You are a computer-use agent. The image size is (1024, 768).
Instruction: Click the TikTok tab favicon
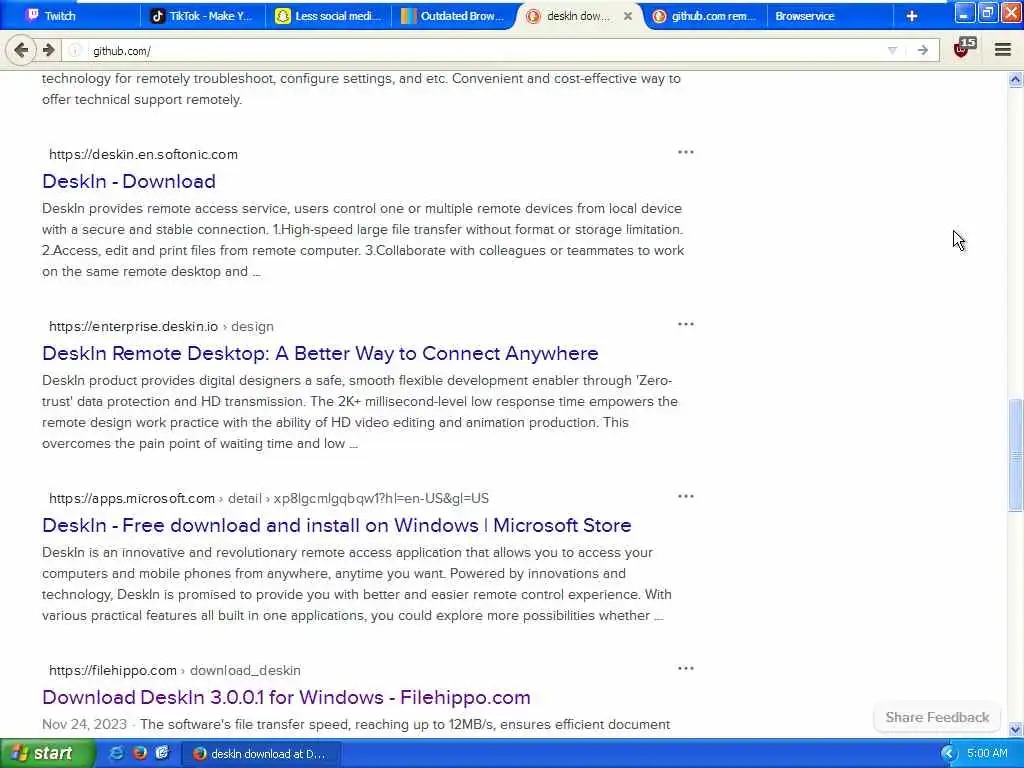pyautogui.click(x=157, y=16)
